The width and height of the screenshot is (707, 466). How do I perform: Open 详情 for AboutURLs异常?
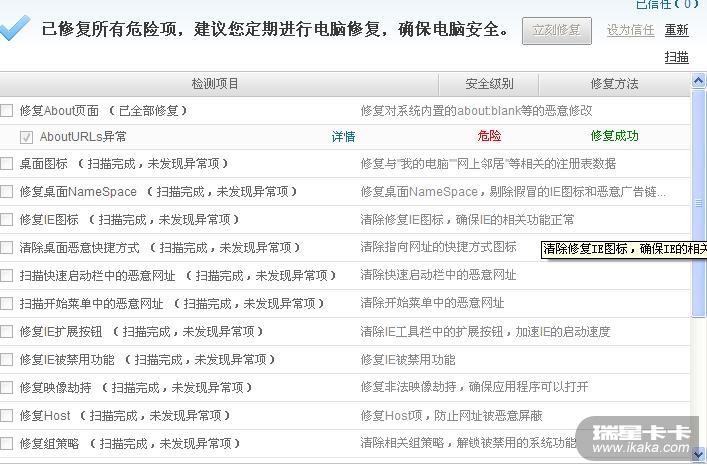coord(344,137)
